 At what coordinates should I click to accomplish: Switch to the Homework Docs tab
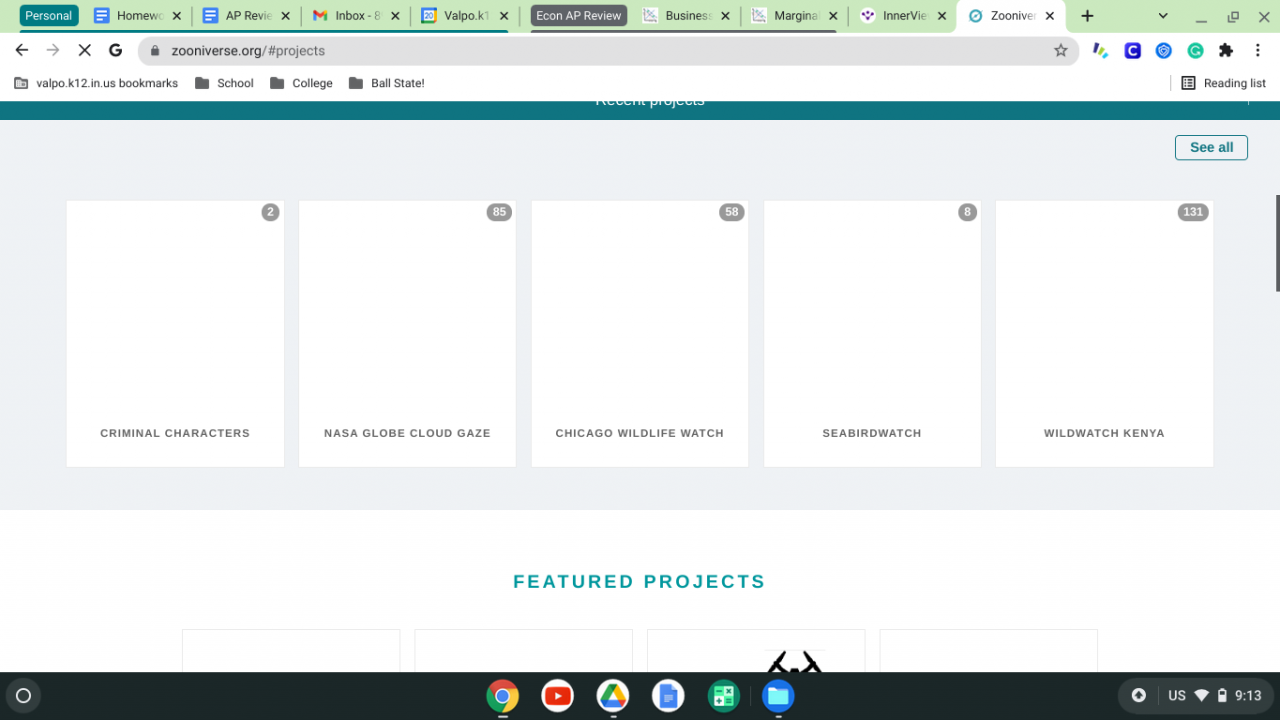point(138,16)
